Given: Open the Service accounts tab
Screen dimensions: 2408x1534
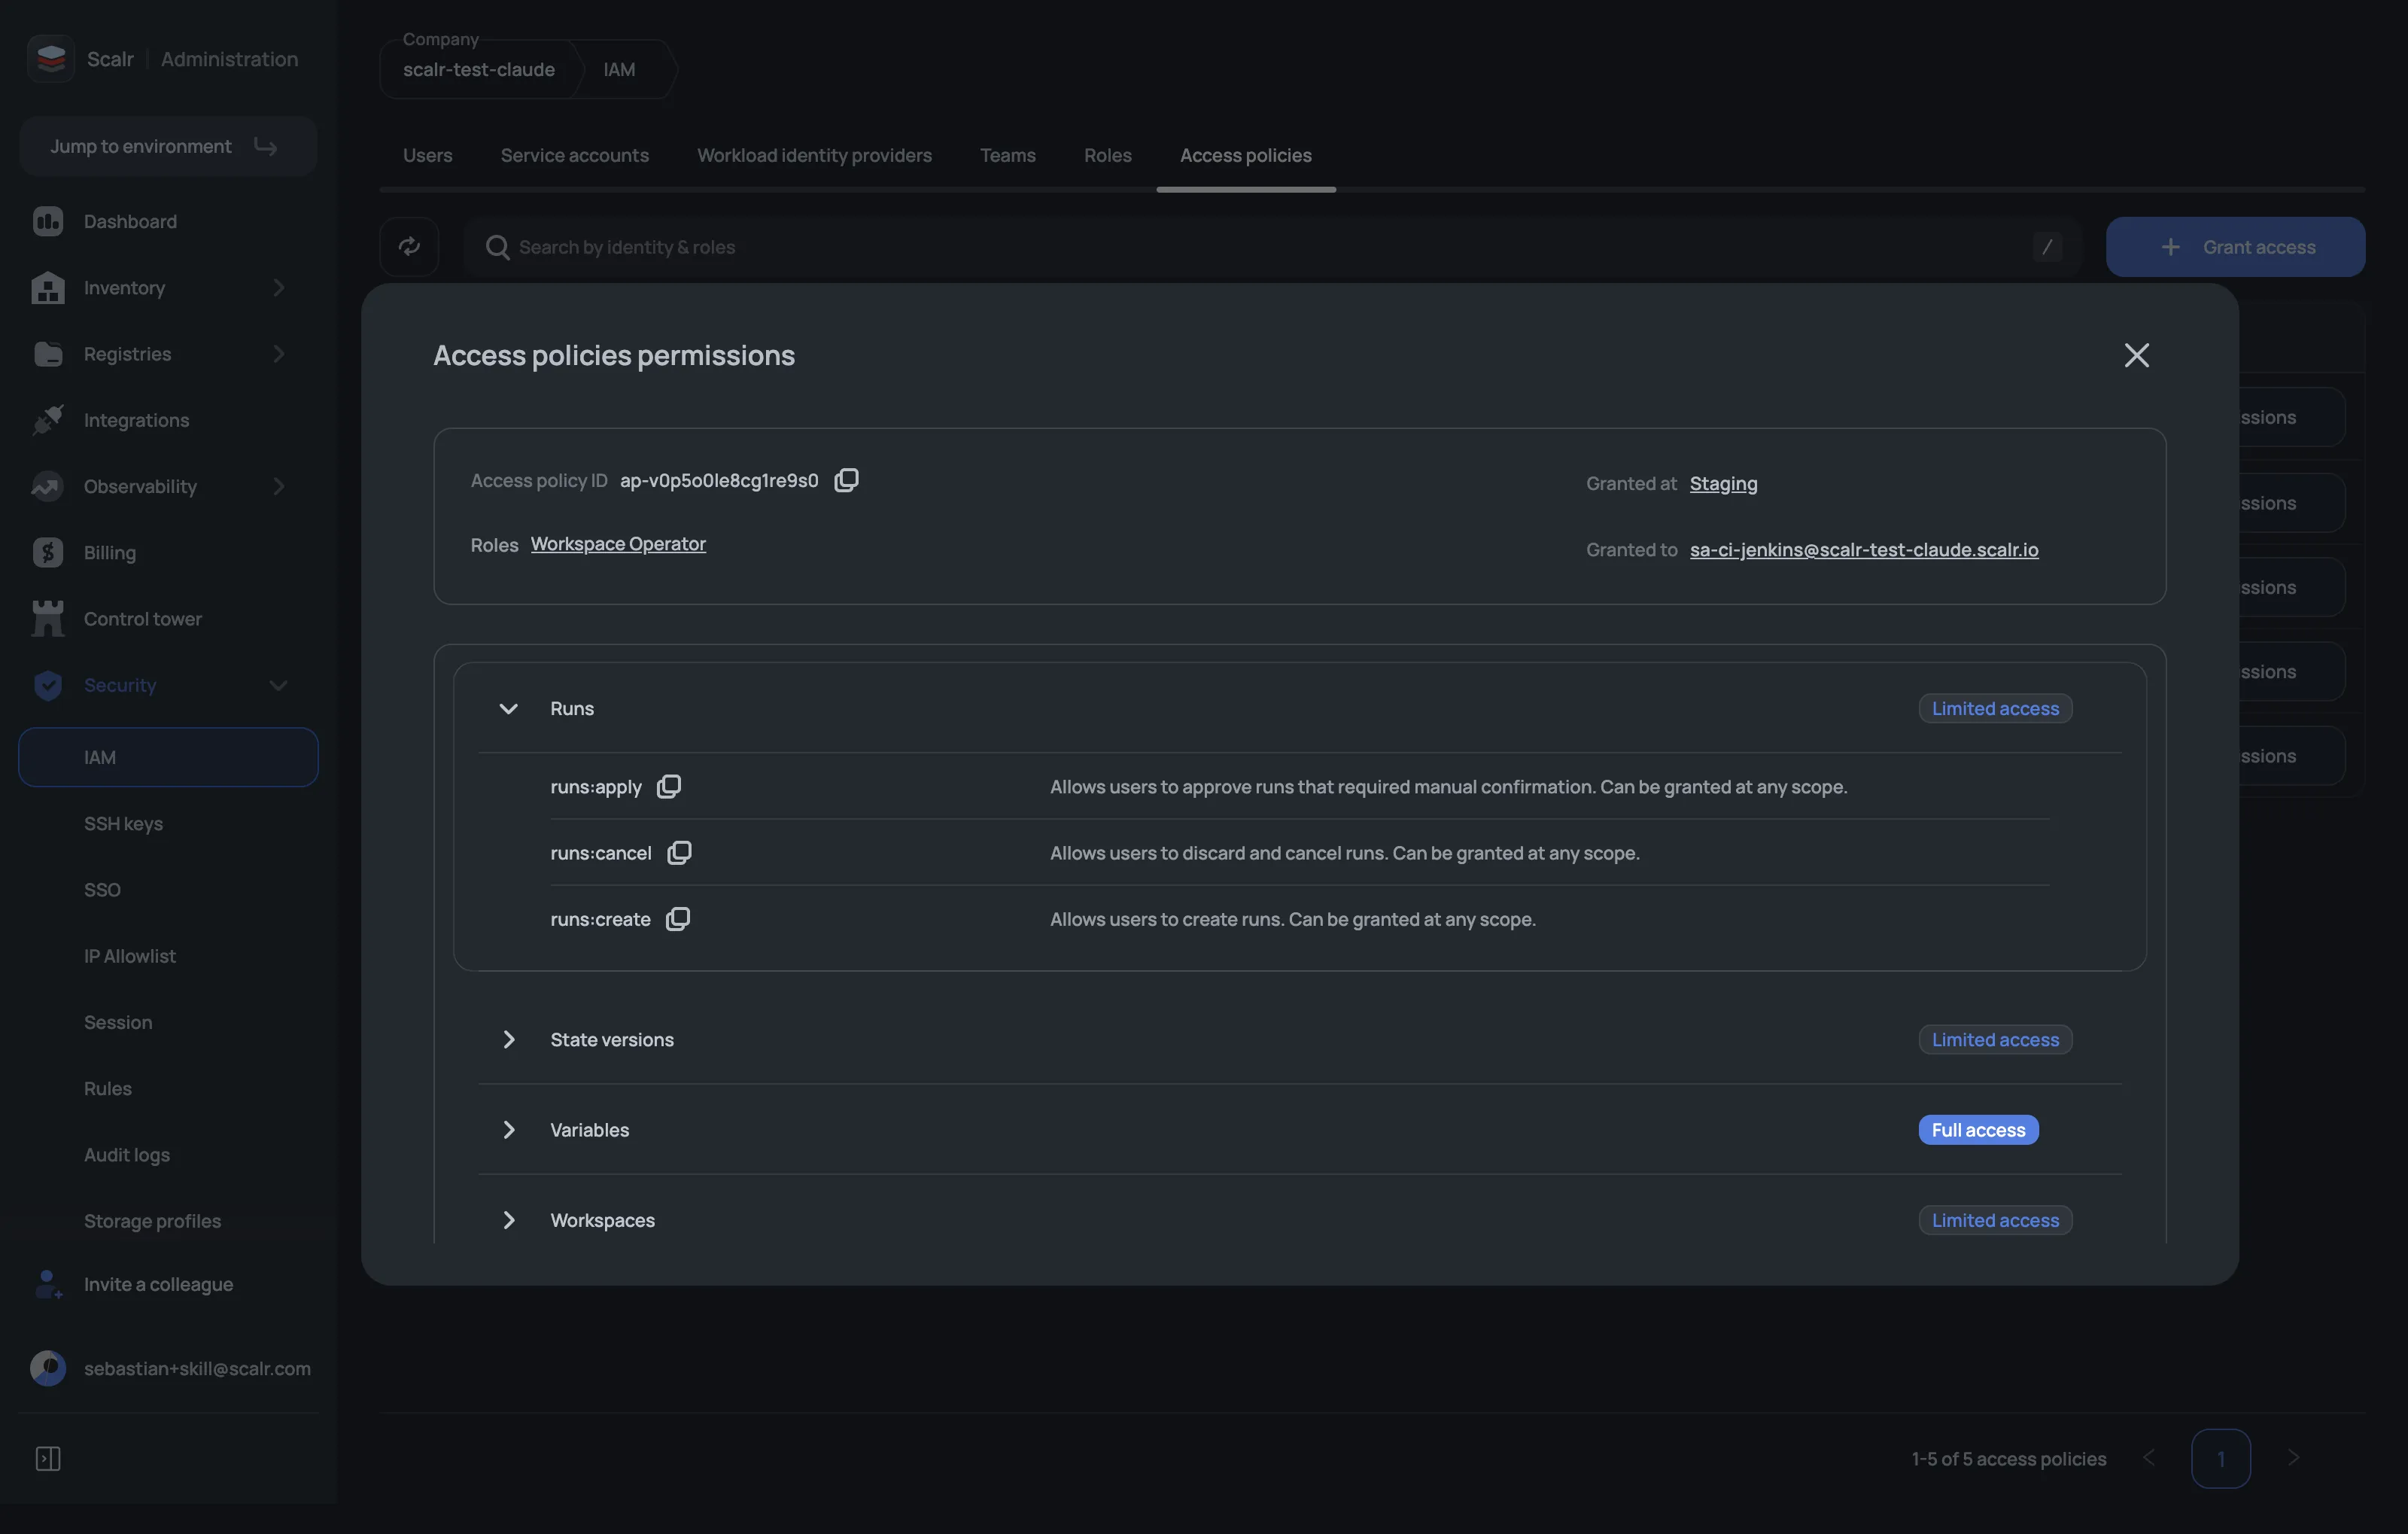Looking at the screenshot, I should pos(574,155).
